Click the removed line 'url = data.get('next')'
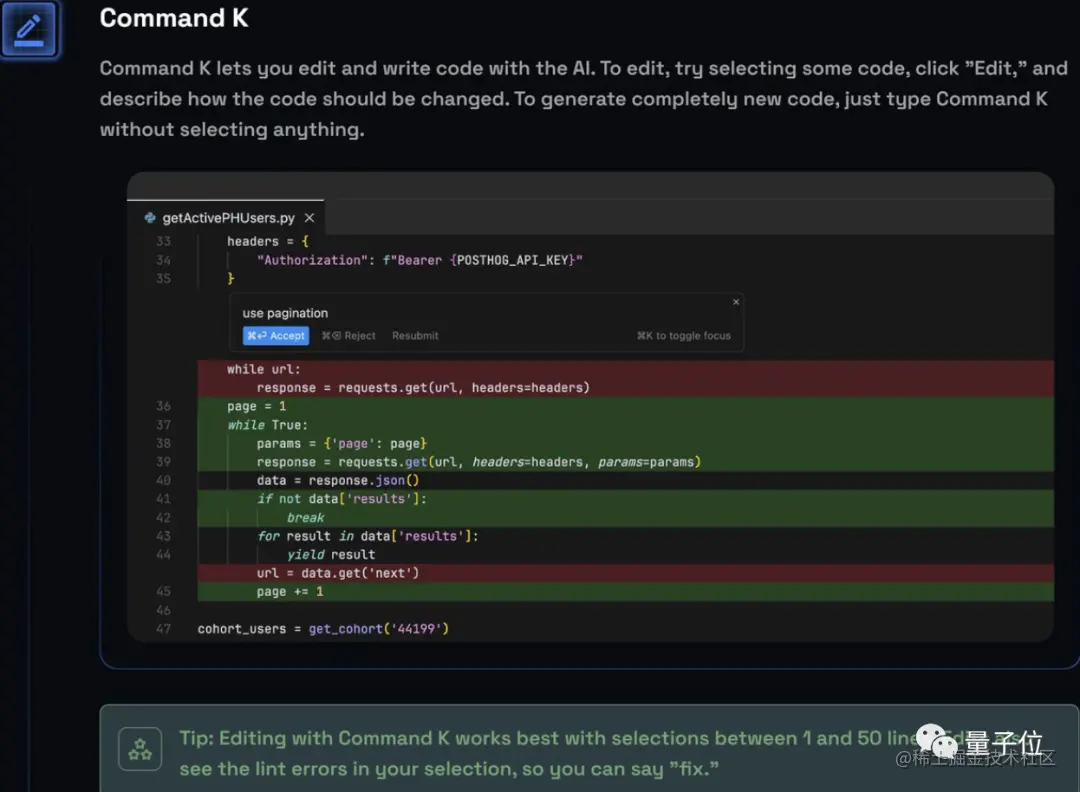This screenshot has width=1080, height=792. click(625, 573)
